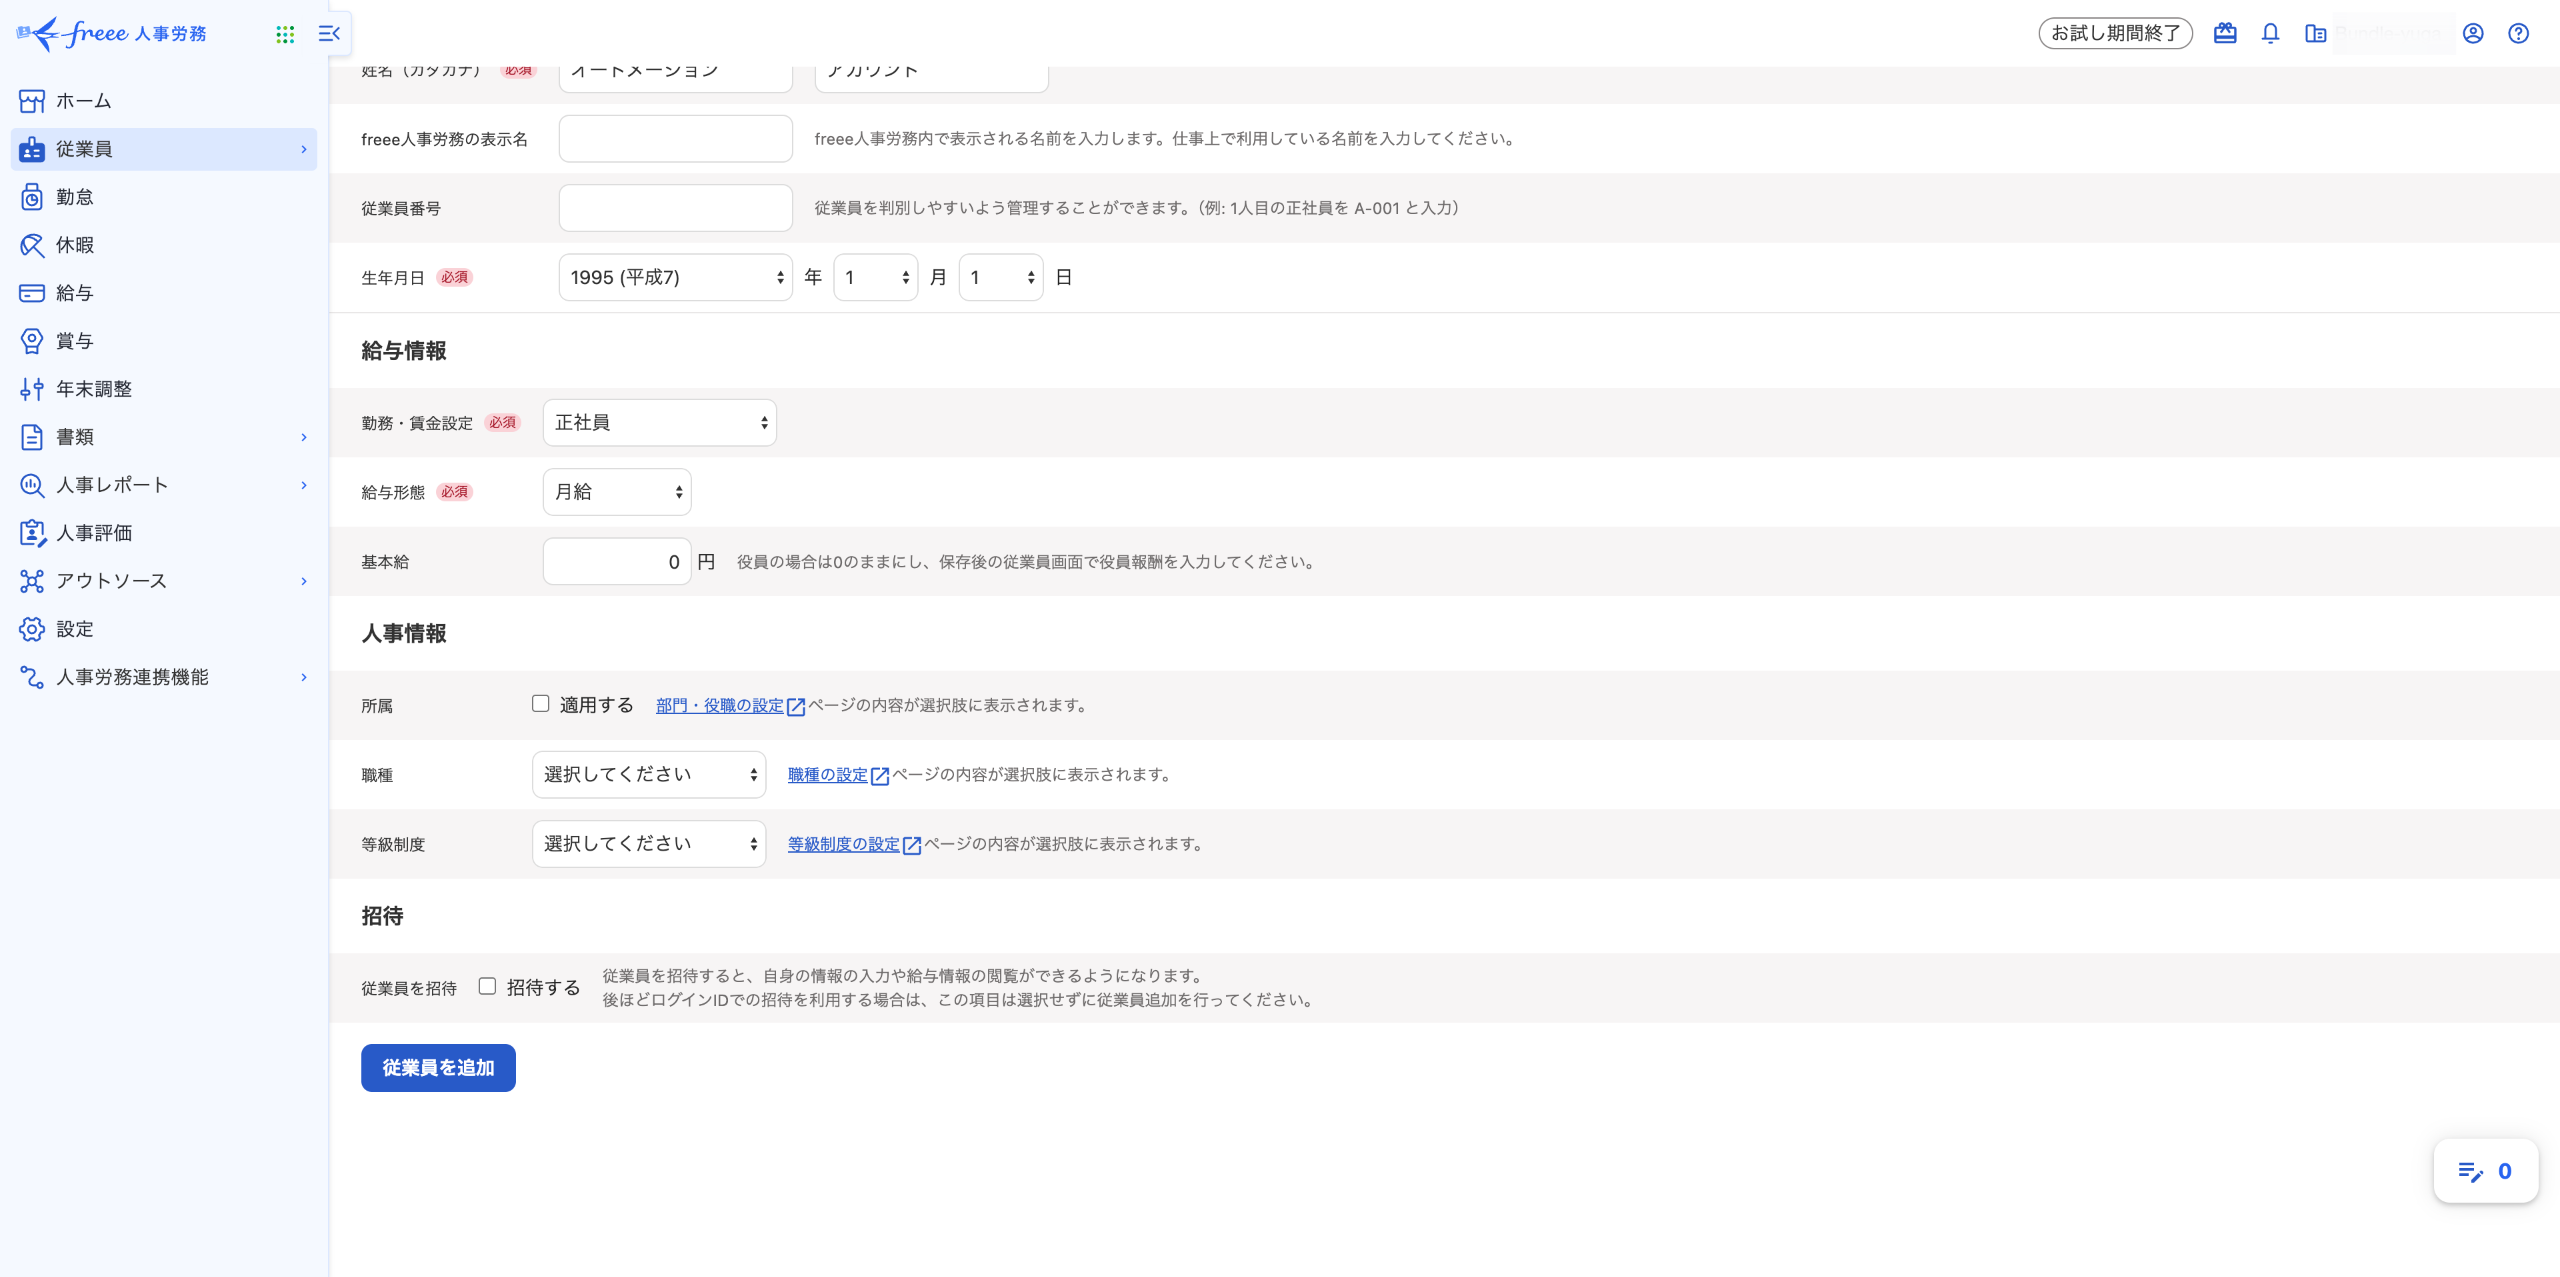Enable the 招待する checkbox
The width and height of the screenshot is (2560, 1277).
[x=487, y=986]
